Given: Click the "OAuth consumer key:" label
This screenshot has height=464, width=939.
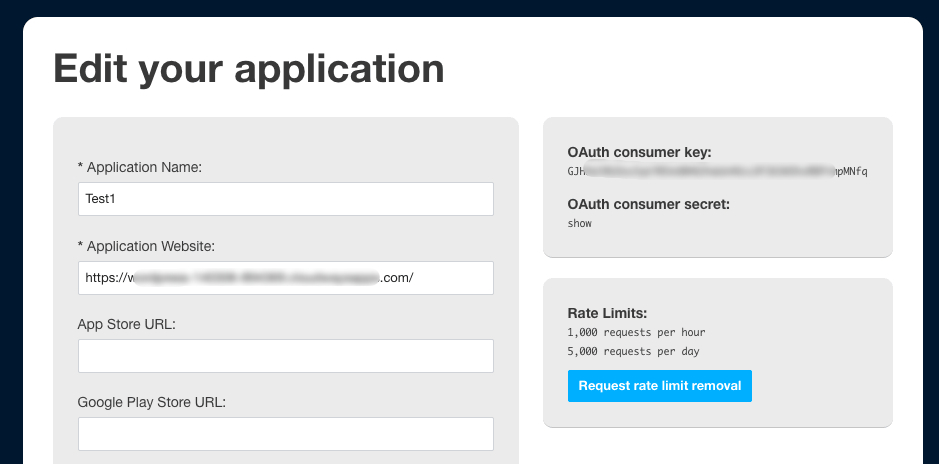Looking at the screenshot, I should [640, 153].
